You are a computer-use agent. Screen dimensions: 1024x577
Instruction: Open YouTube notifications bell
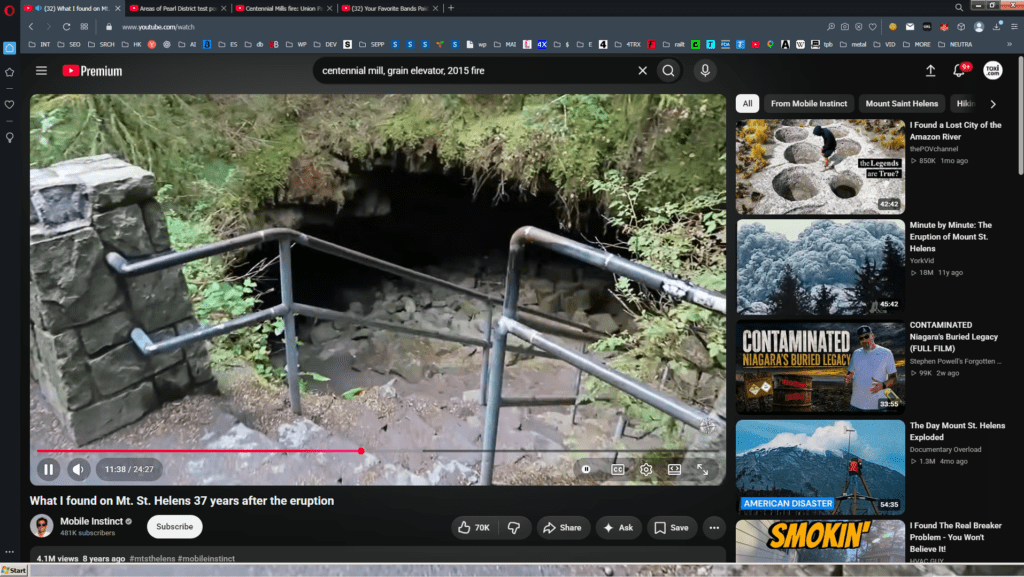(x=959, y=70)
